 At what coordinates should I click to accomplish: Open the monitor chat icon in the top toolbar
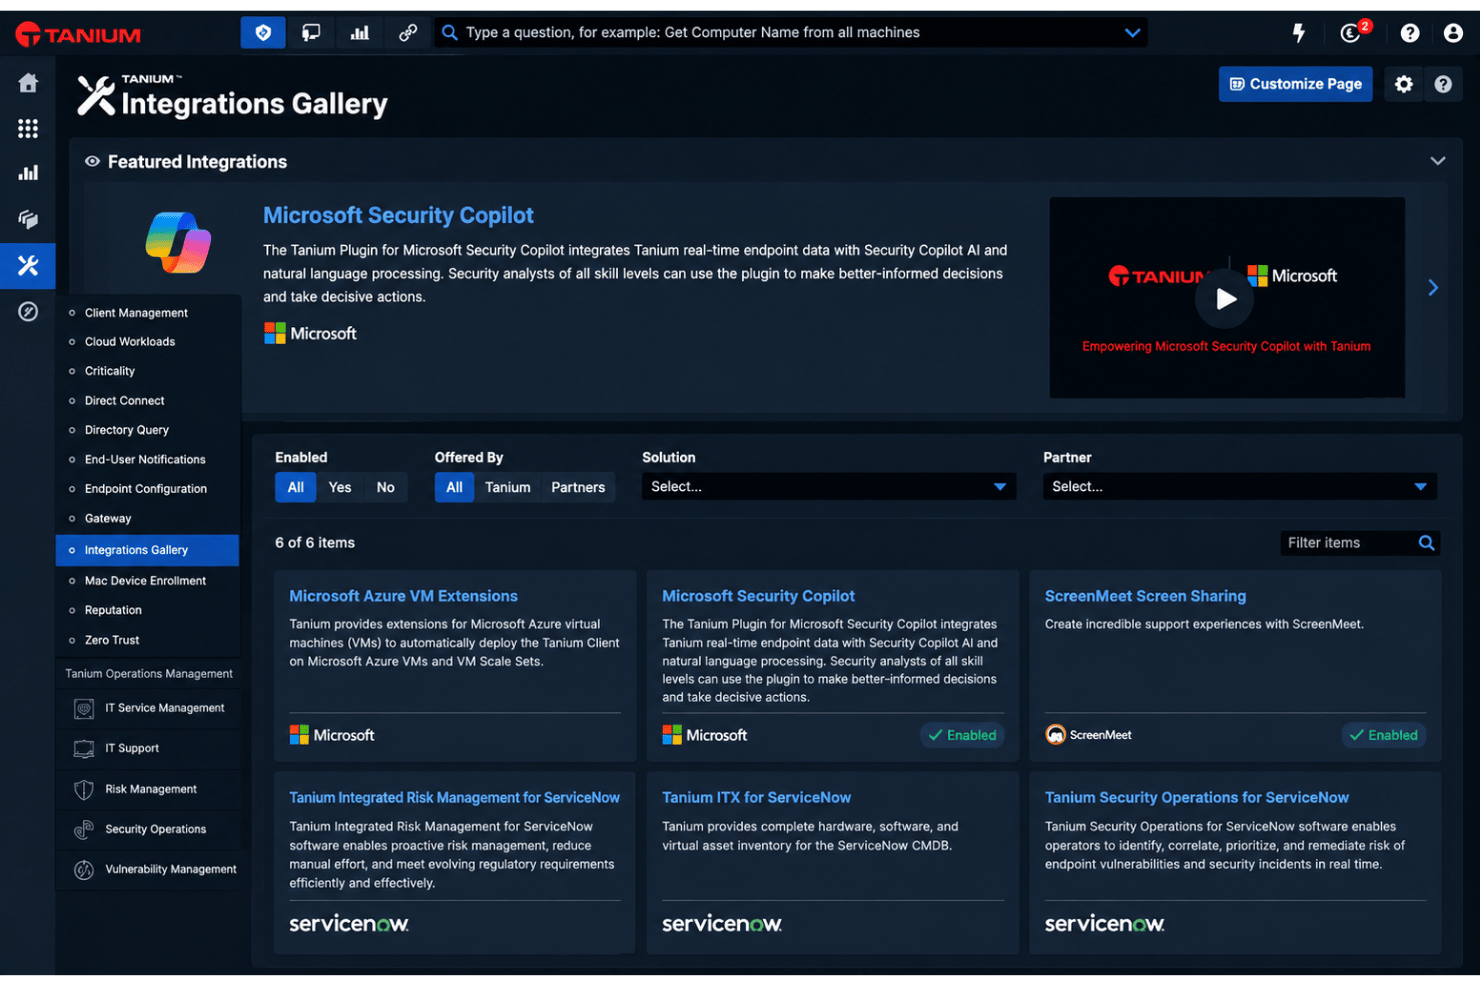311,33
